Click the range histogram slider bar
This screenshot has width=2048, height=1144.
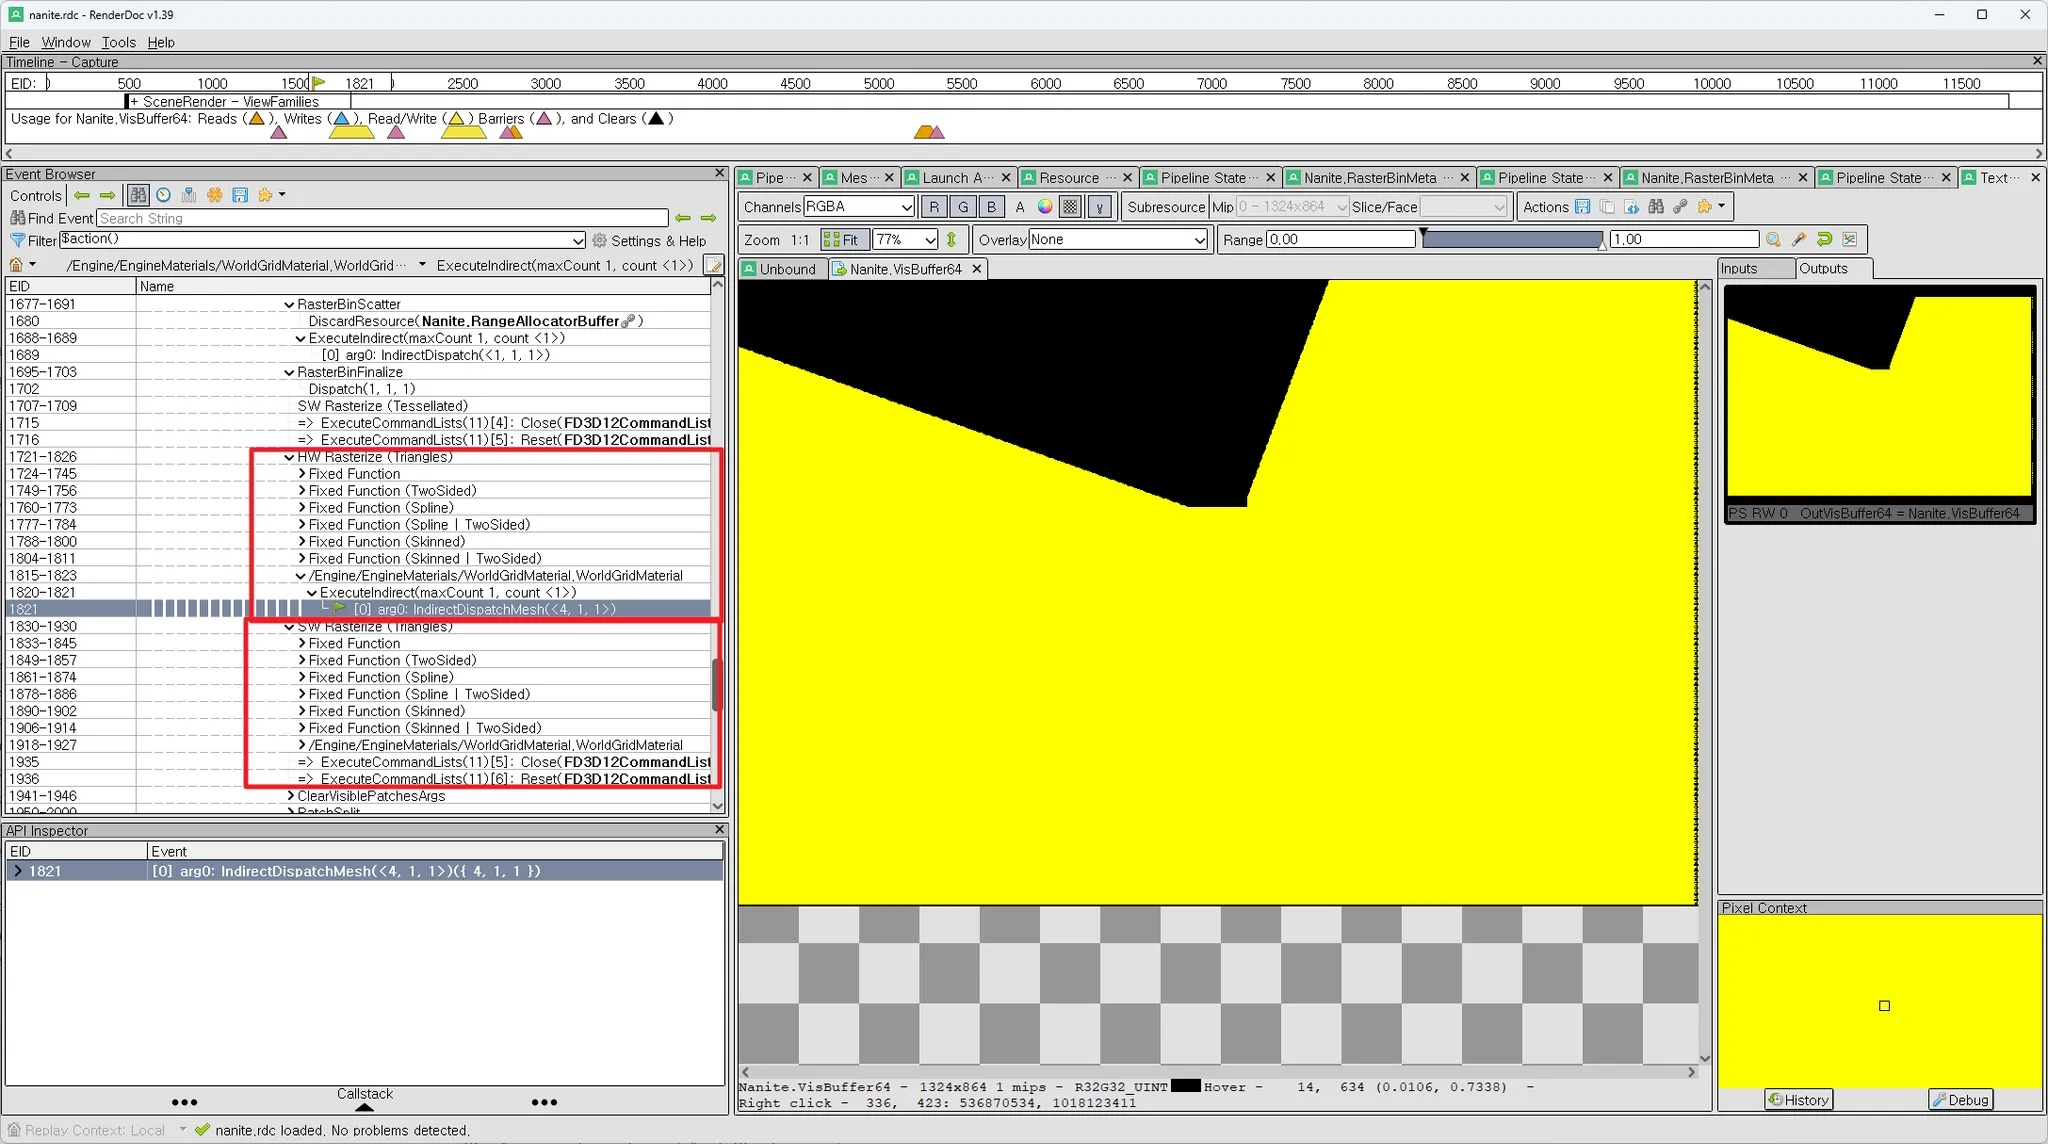[x=1511, y=240]
